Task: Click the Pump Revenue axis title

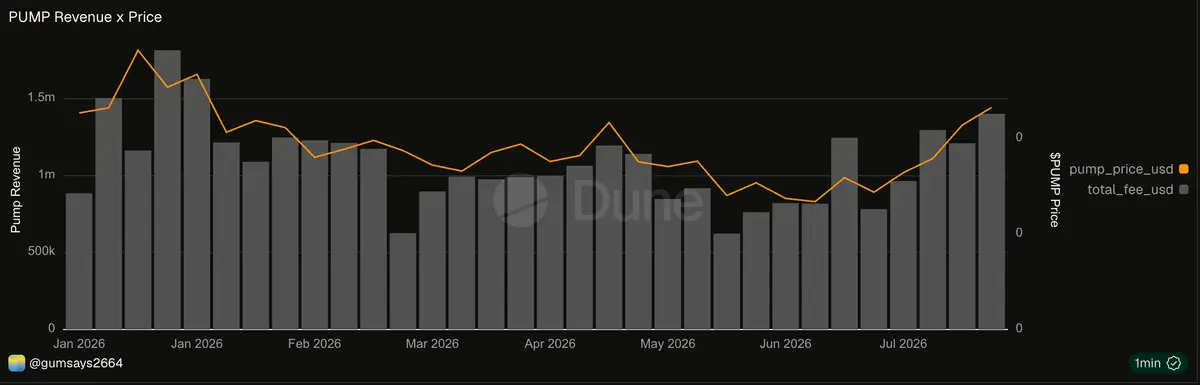Action: [16, 189]
